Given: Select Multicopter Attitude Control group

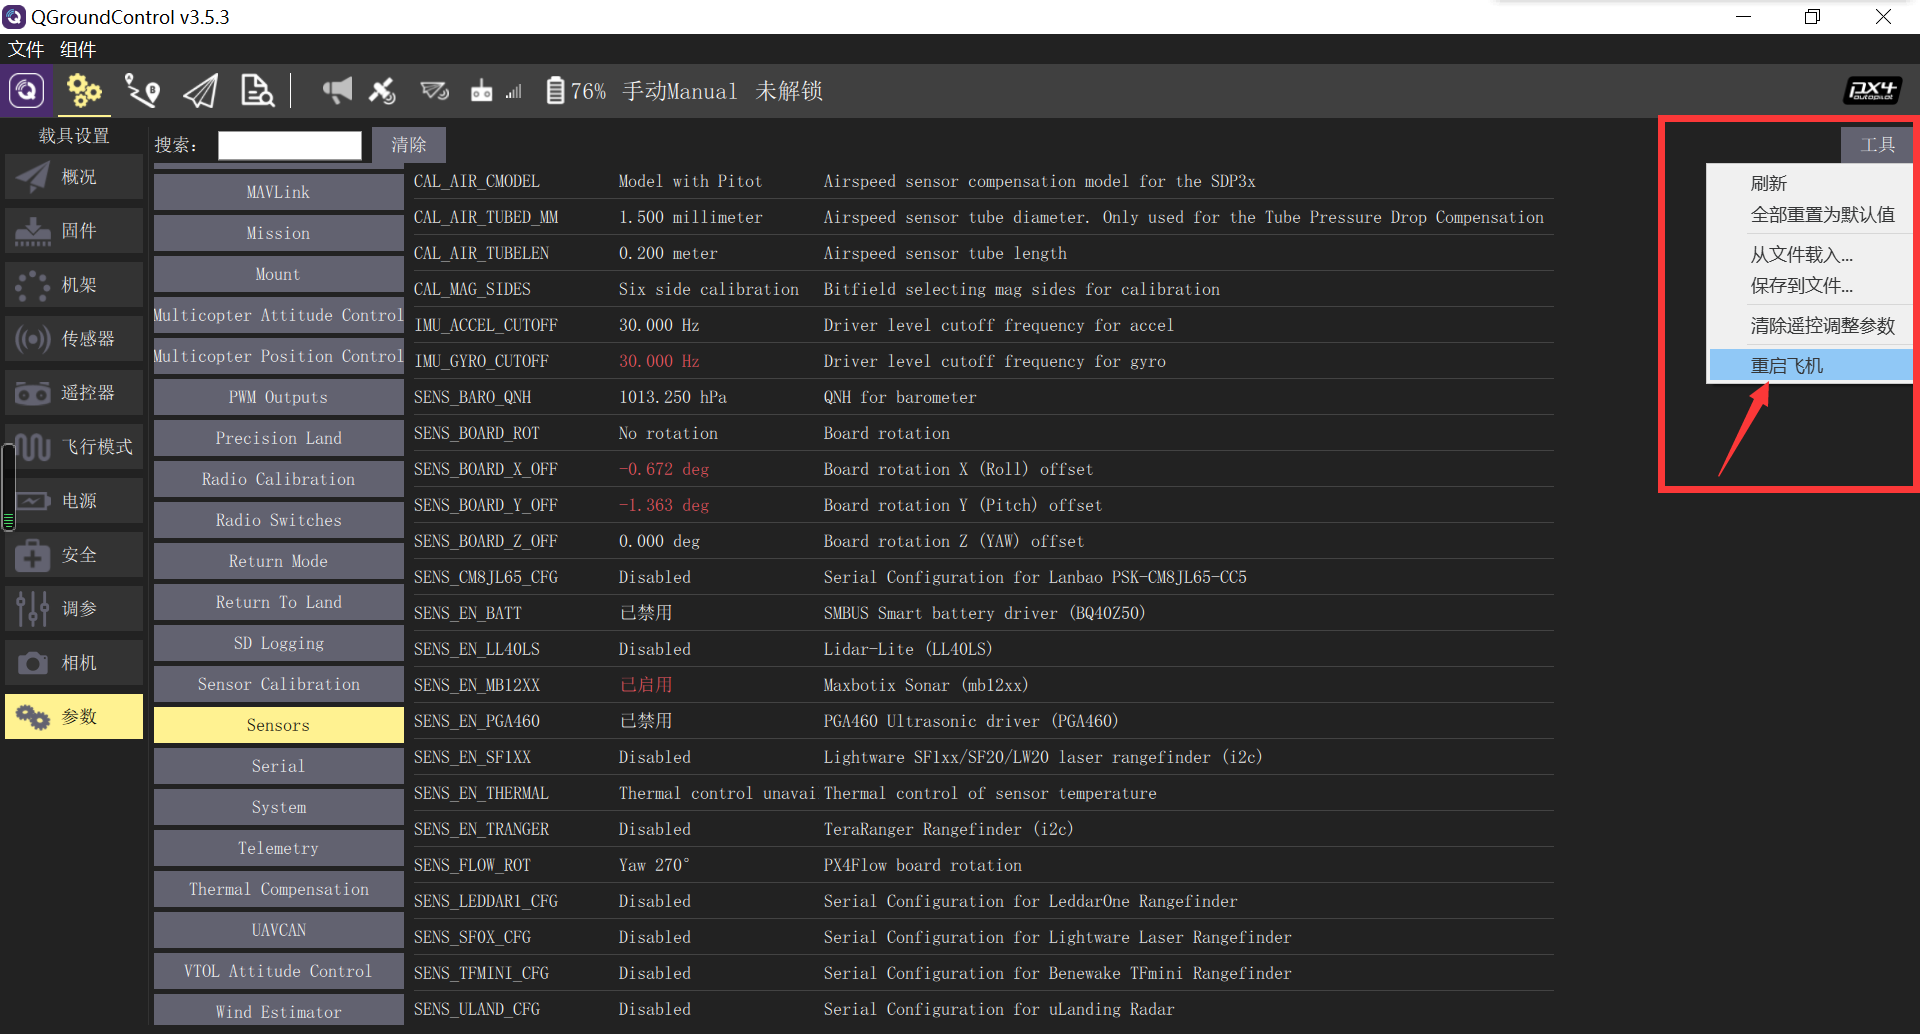Looking at the screenshot, I should coord(278,315).
